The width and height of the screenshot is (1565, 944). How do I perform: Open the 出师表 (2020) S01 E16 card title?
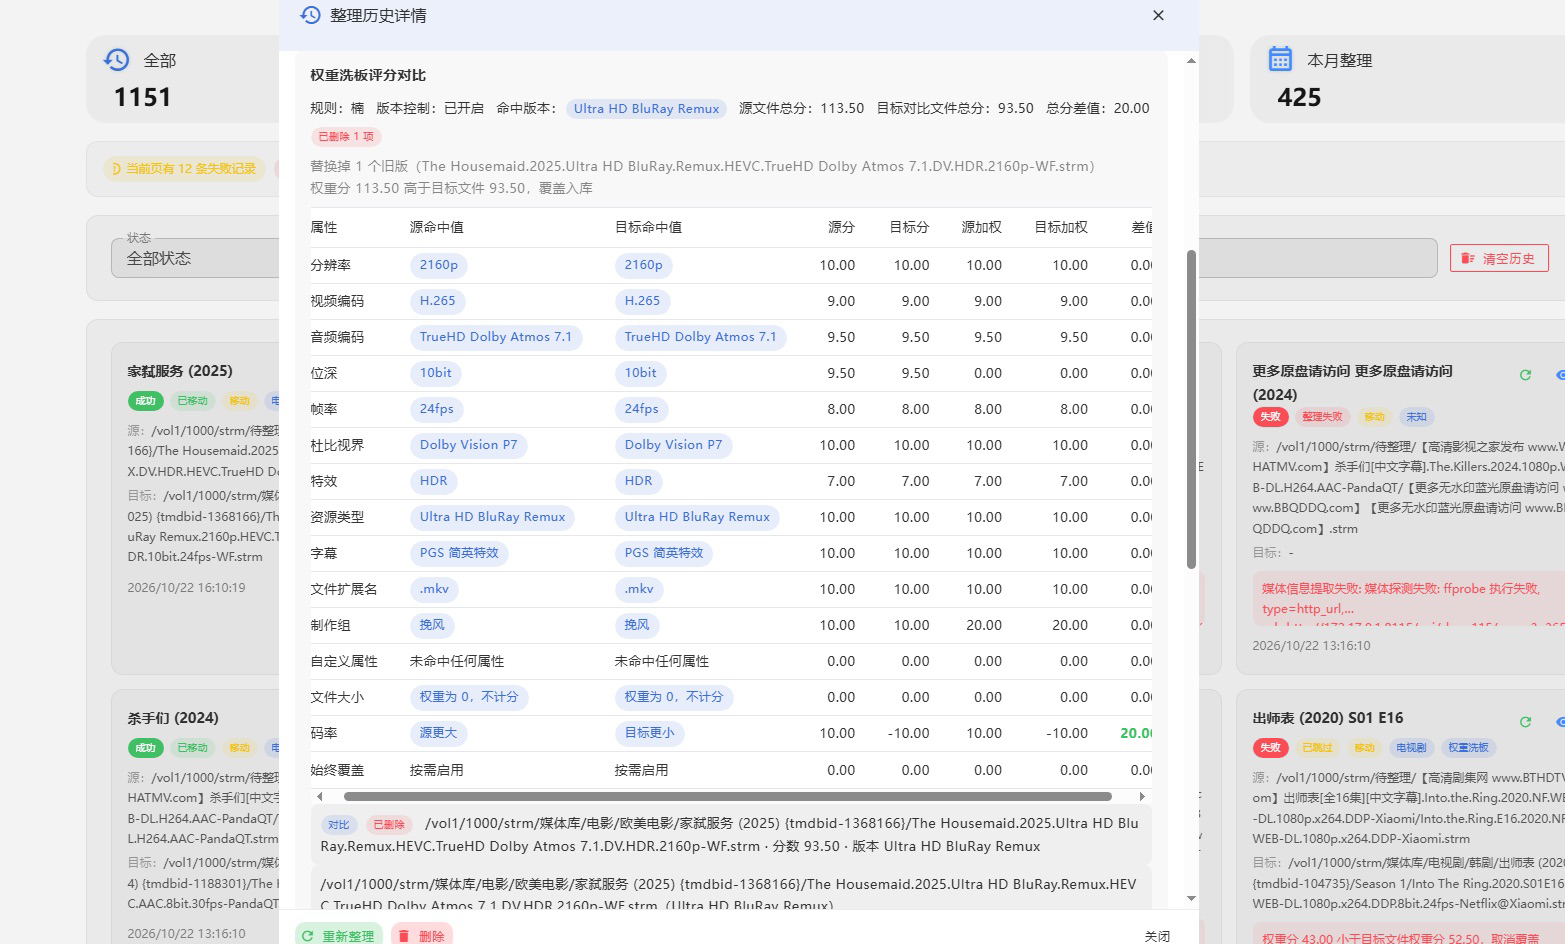coord(1327,718)
